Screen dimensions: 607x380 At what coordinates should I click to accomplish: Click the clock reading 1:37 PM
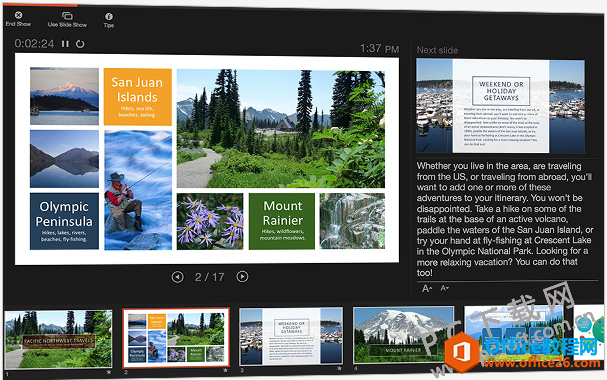[379, 48]
